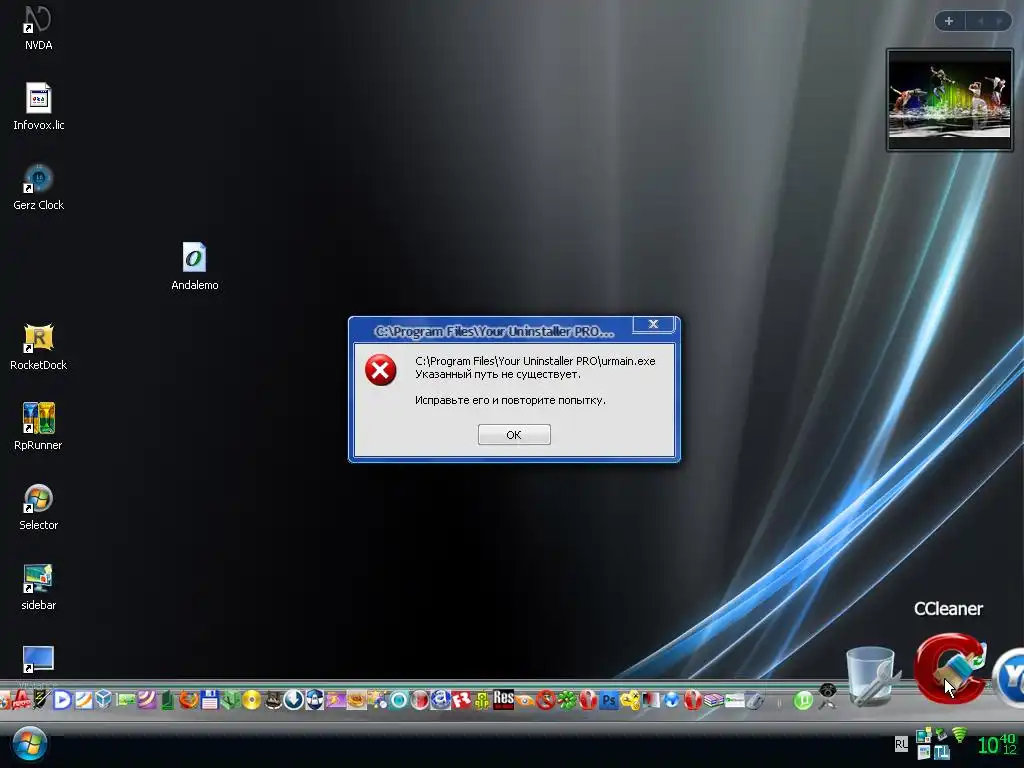Click the blue media player D dock icon

62,700
